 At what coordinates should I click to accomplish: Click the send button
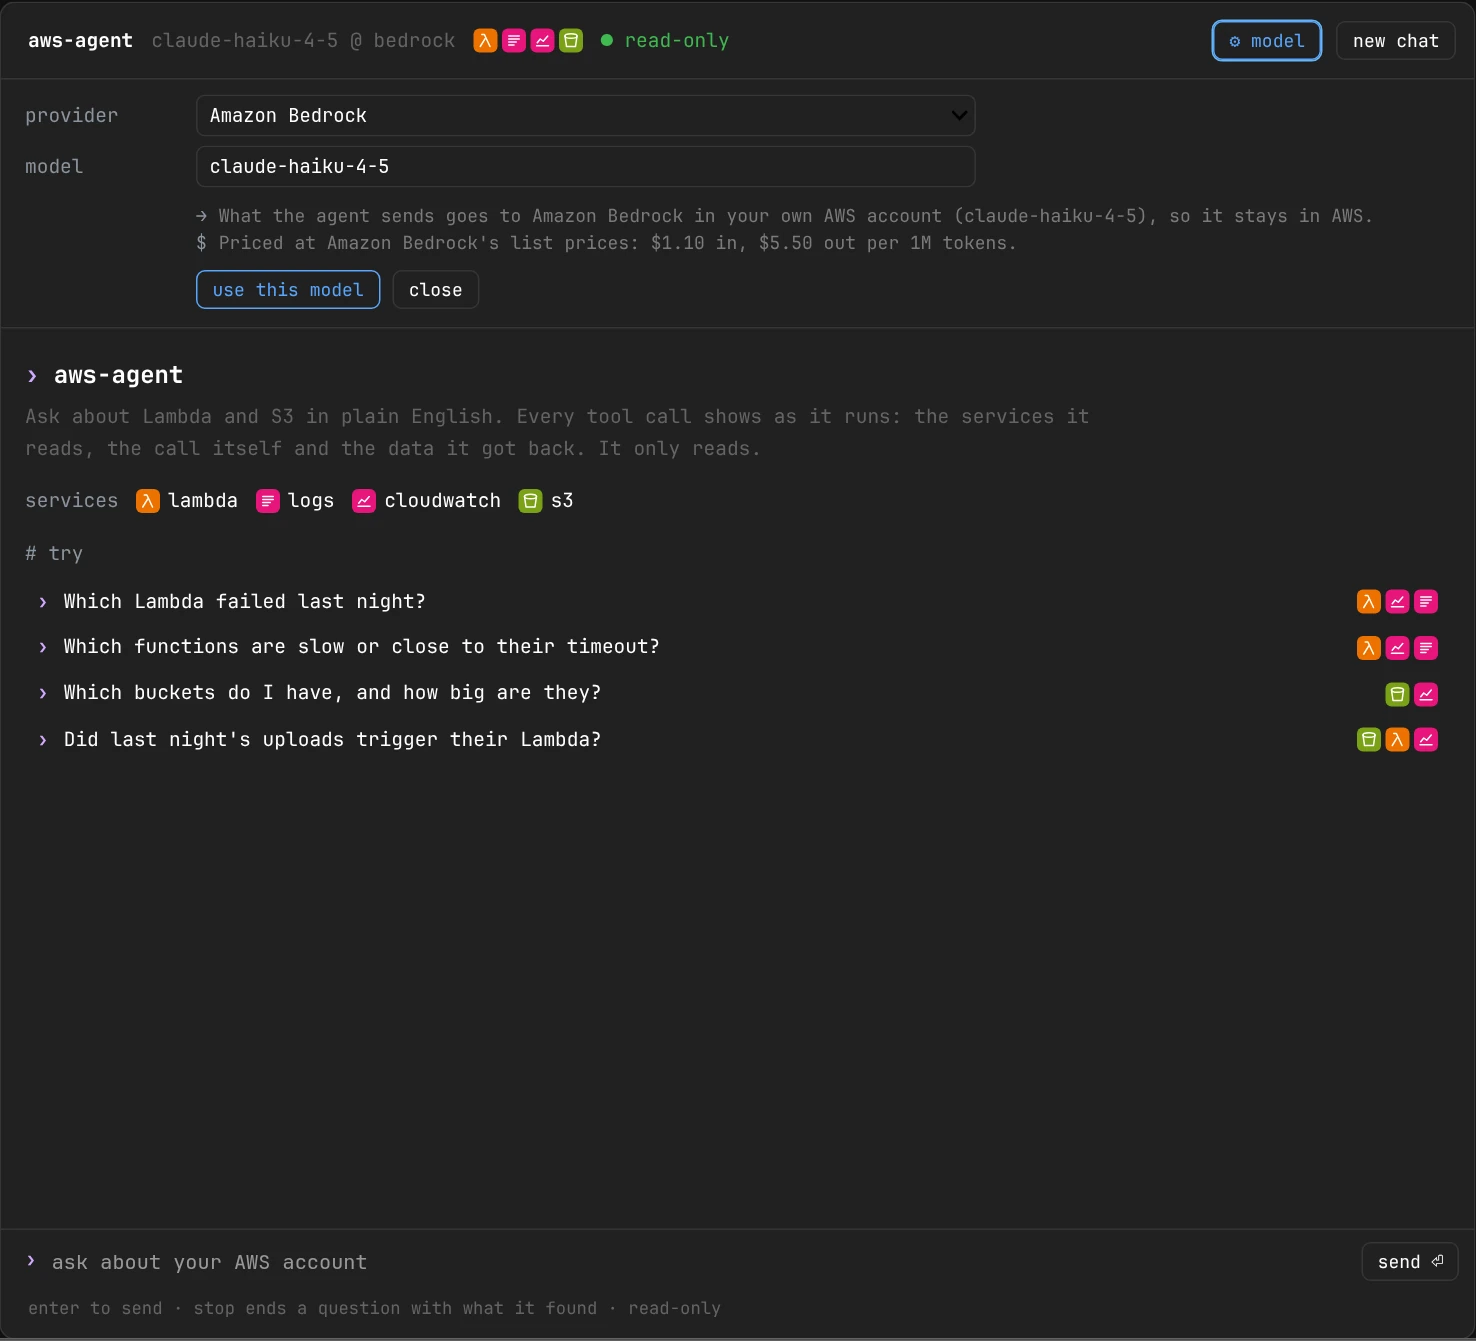click(1410, 1262)
